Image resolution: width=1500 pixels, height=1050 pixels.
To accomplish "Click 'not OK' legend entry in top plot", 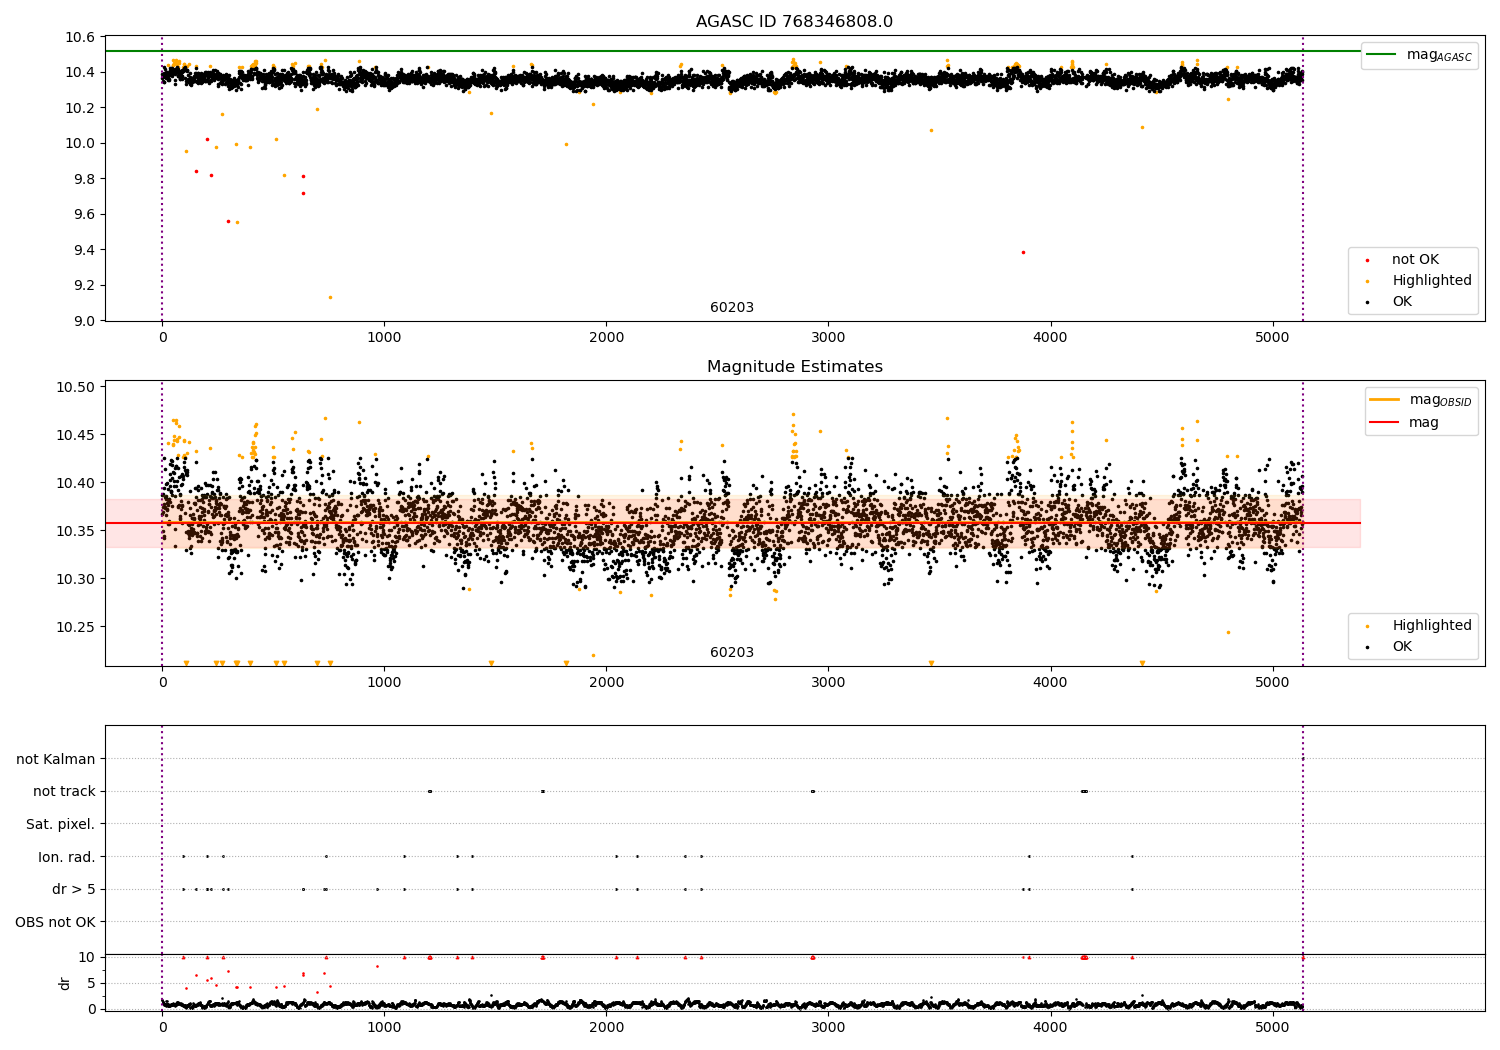I will [1415, 260].
